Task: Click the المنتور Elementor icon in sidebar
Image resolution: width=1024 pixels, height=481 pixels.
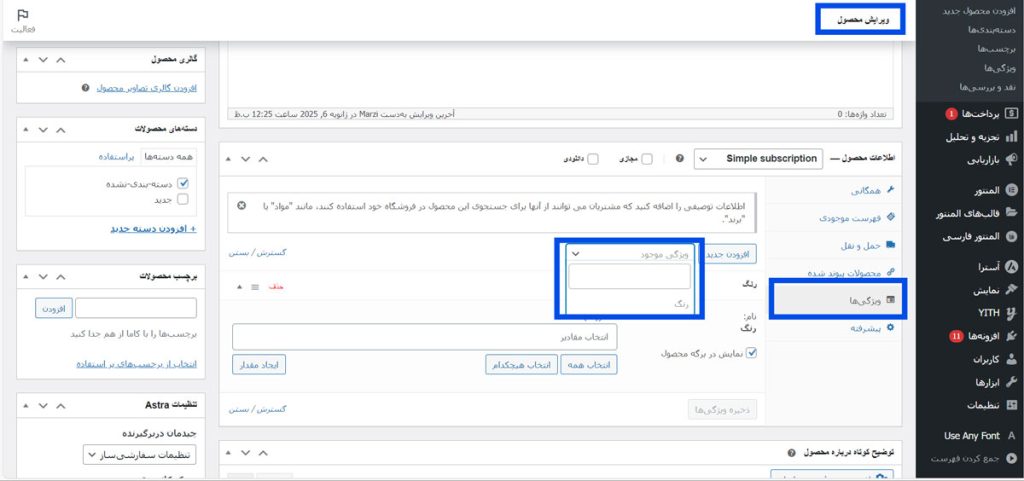Action: 1011,191
